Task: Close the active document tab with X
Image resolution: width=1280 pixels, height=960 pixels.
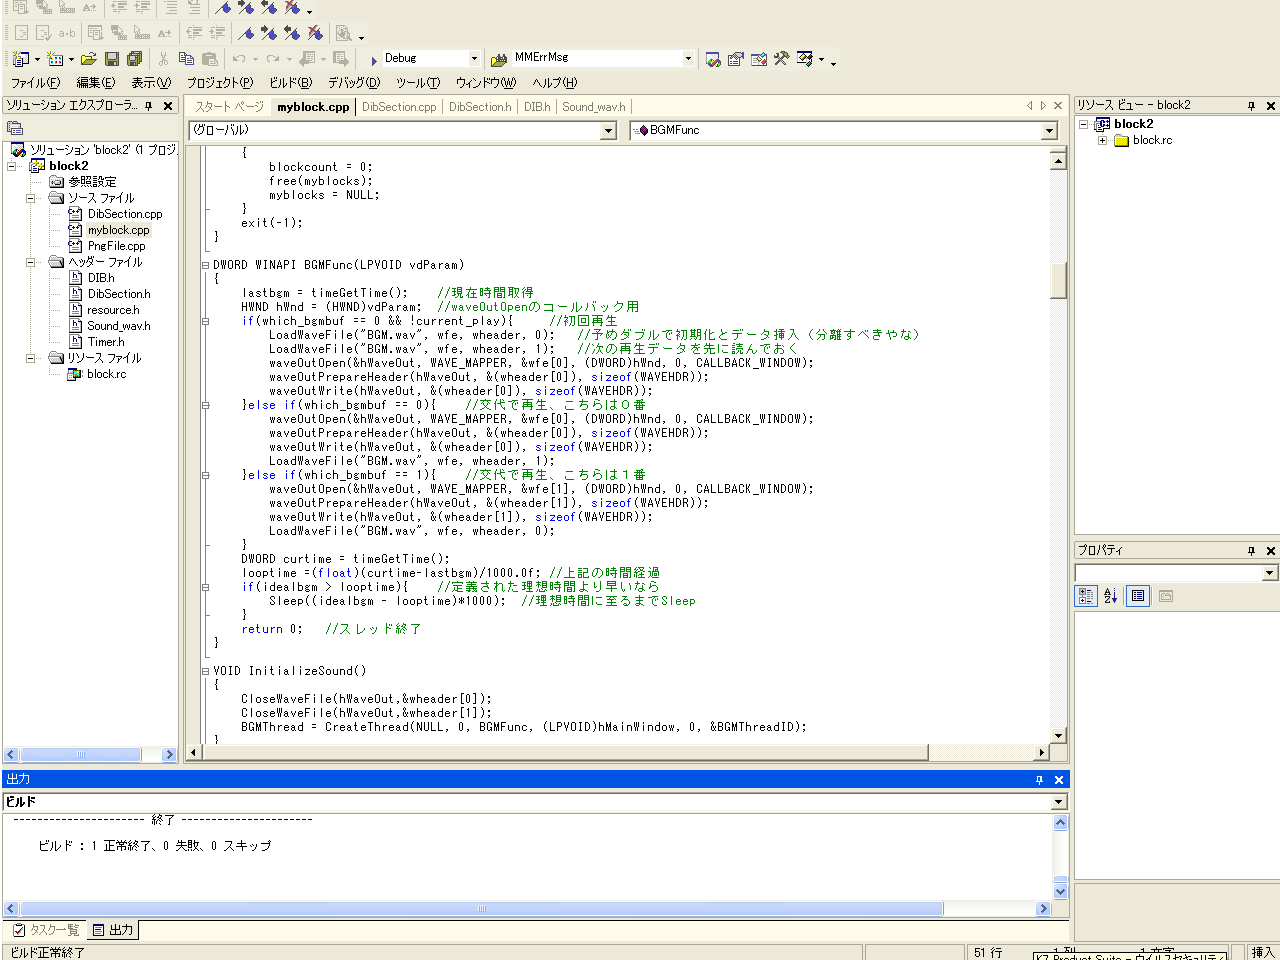Action: coord(1058,106)
